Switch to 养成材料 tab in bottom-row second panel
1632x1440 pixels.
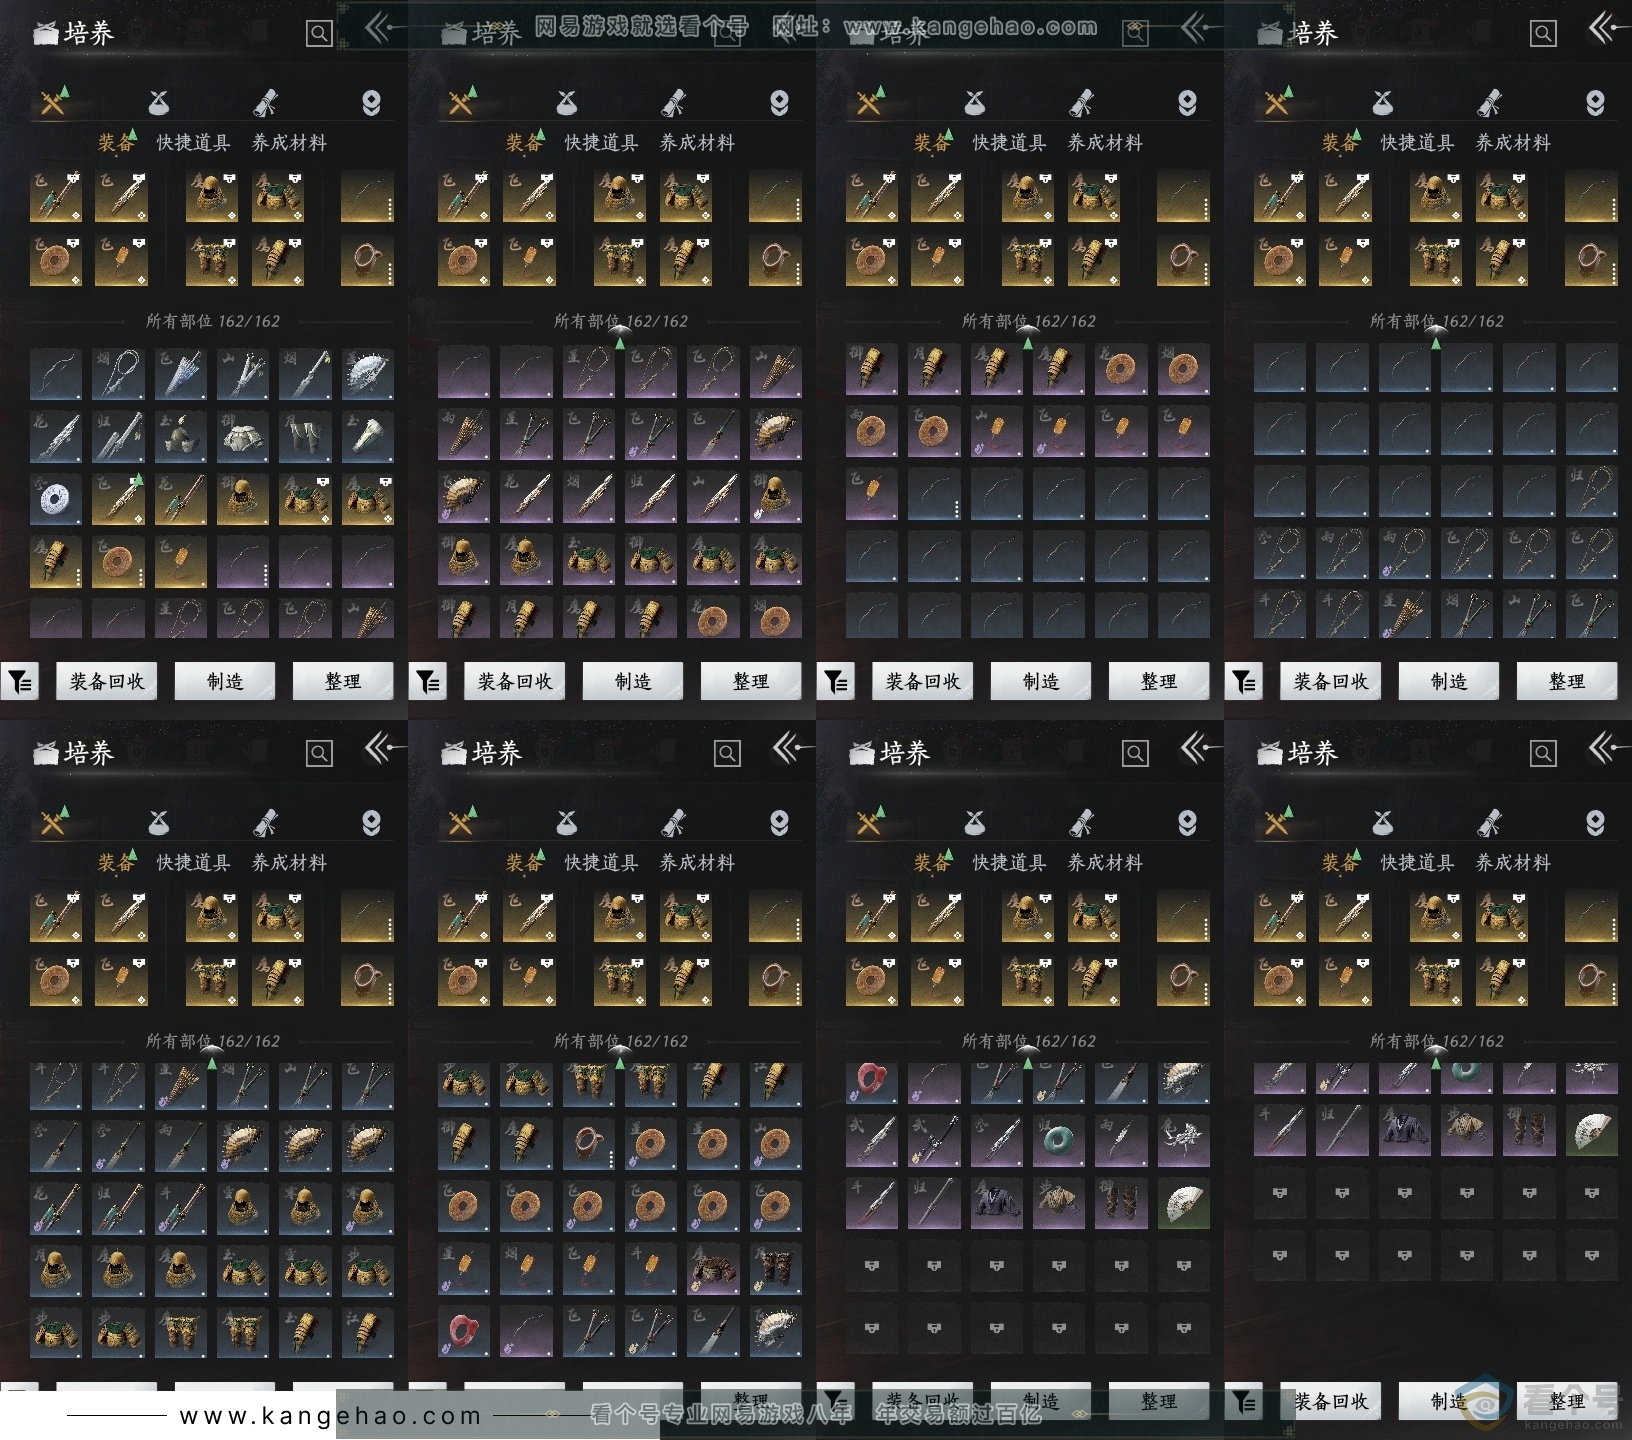[x=697, y=862]
